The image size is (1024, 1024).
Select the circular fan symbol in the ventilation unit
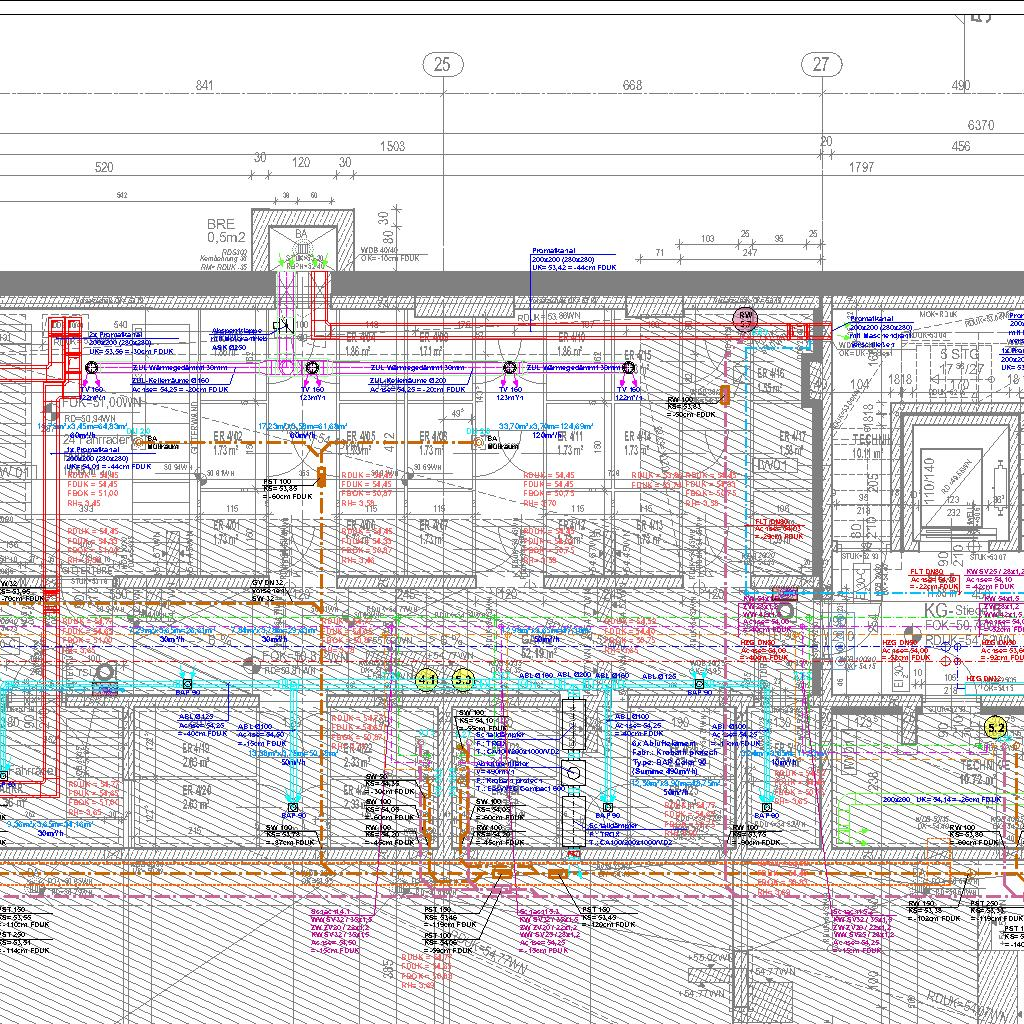click(573, 773)
